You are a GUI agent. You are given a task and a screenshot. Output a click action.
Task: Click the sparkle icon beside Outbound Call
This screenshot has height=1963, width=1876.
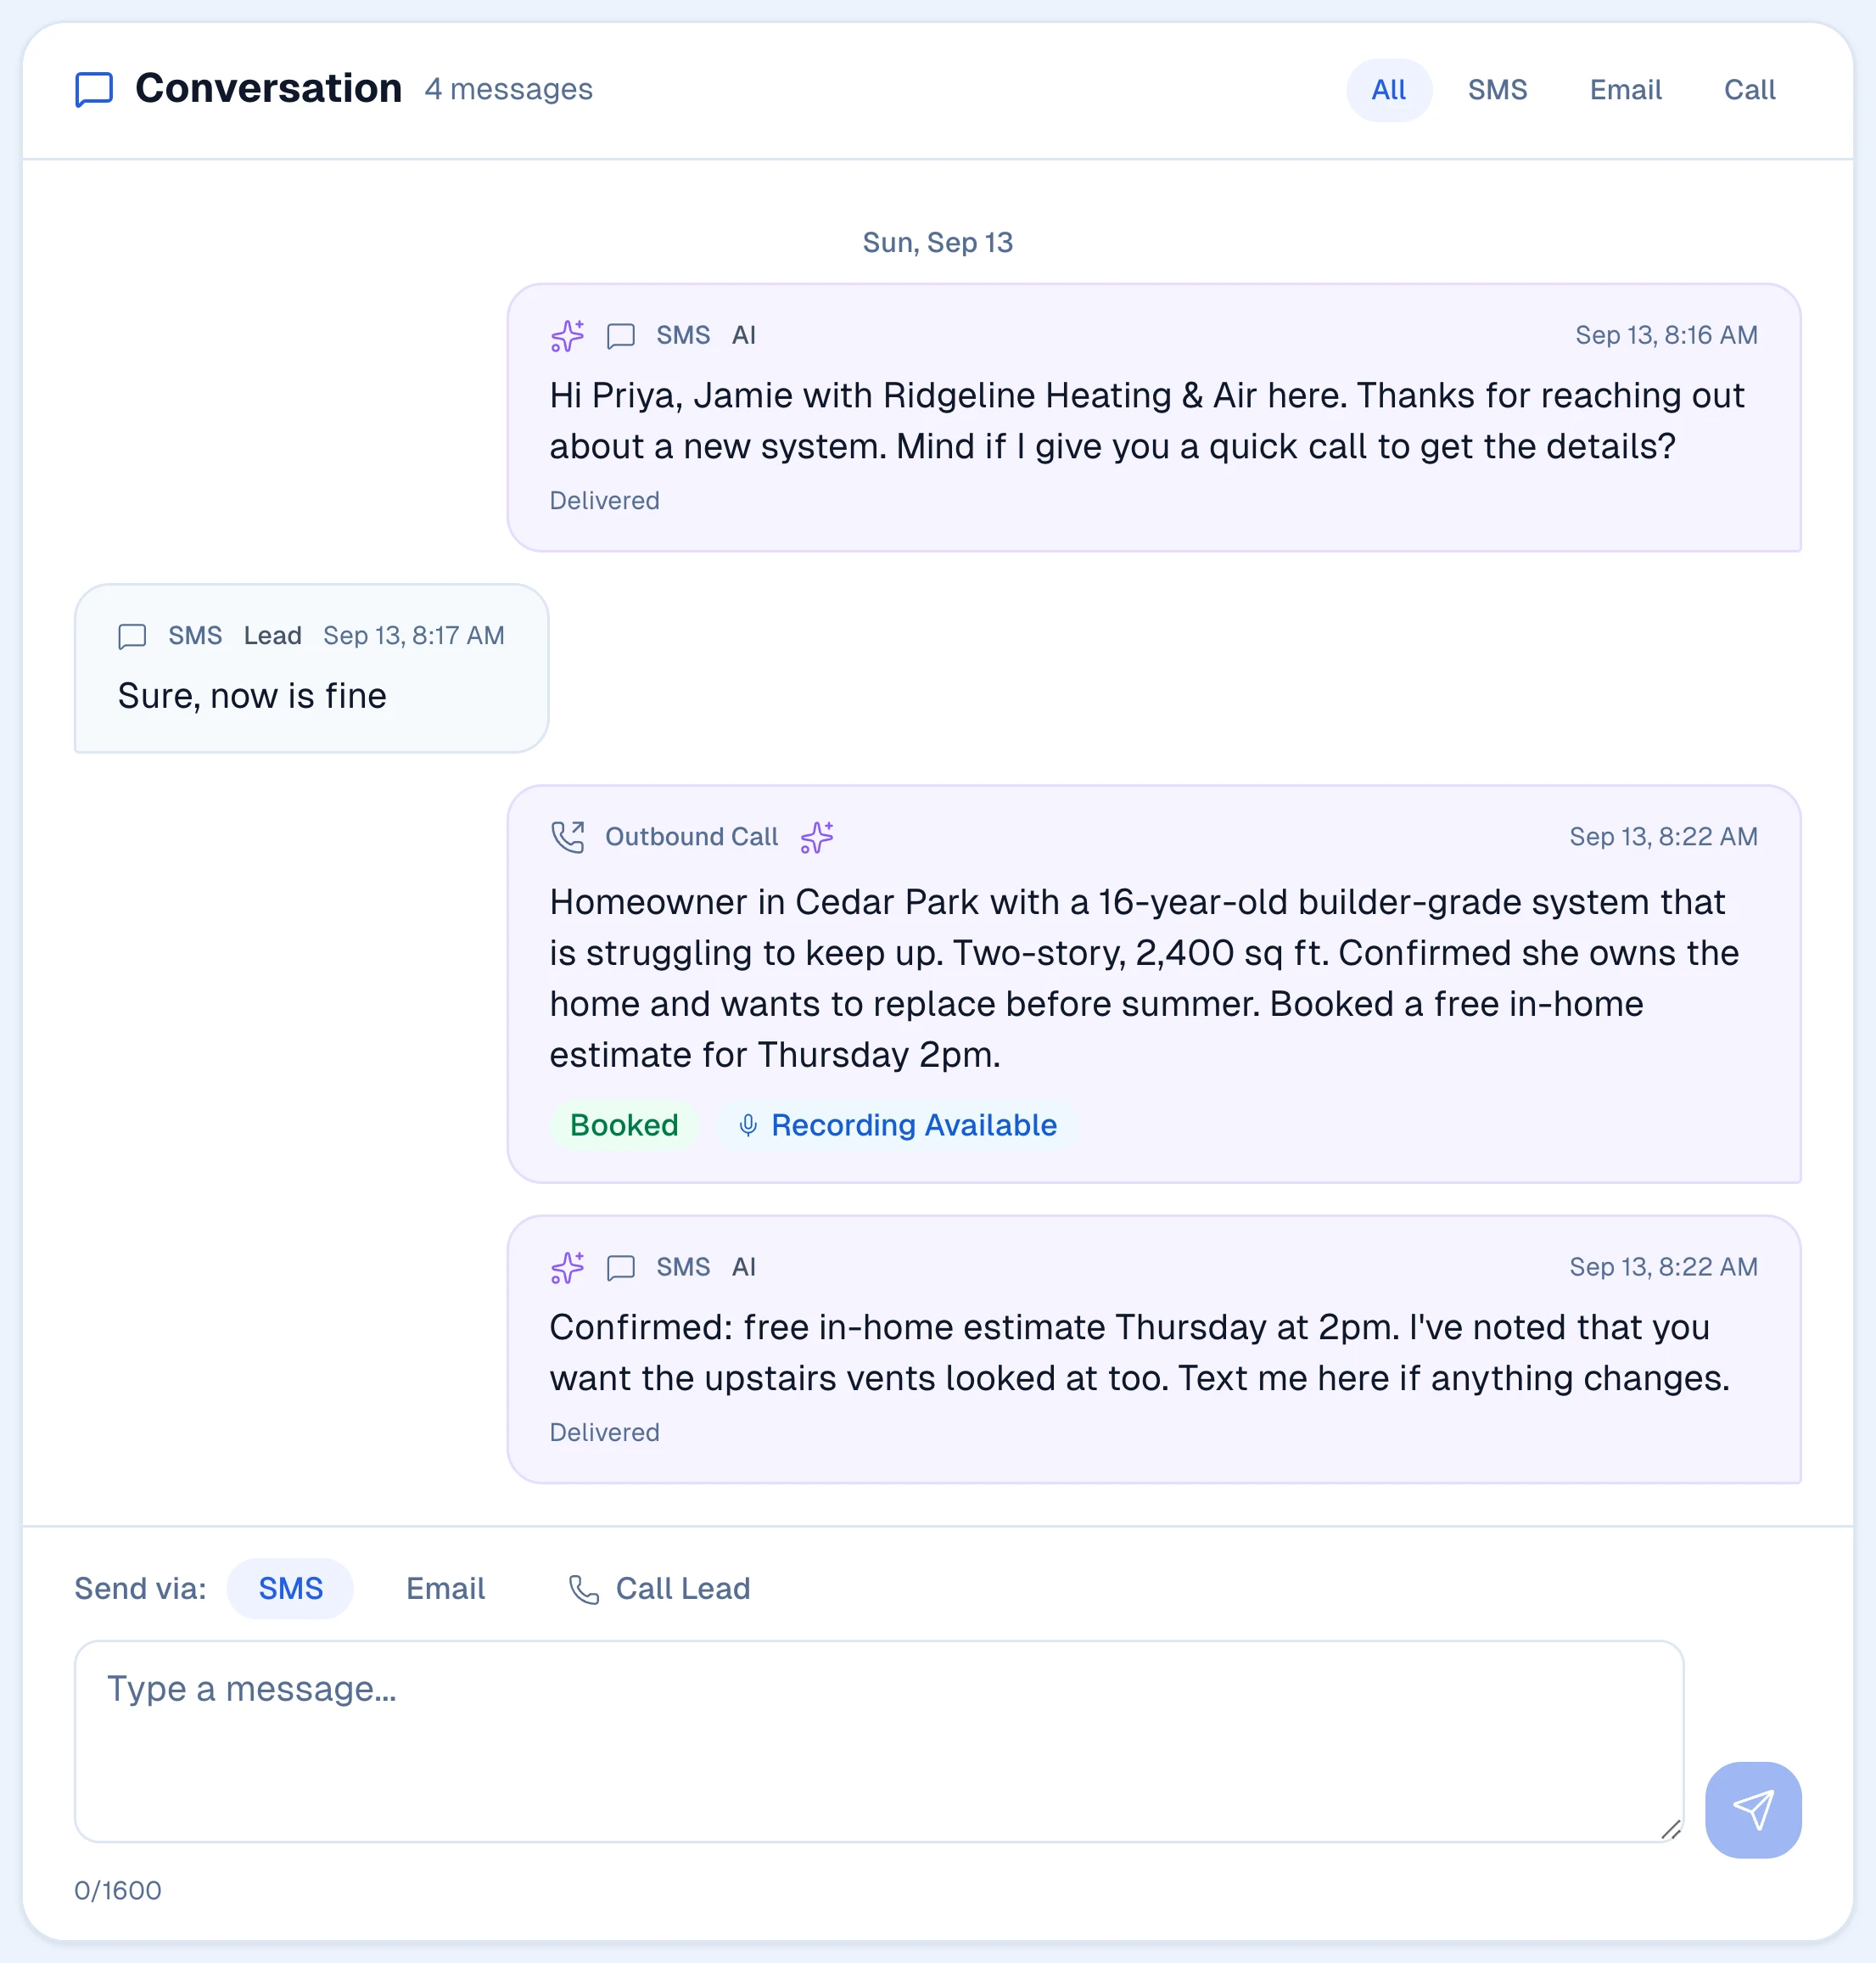click(817, 837)
